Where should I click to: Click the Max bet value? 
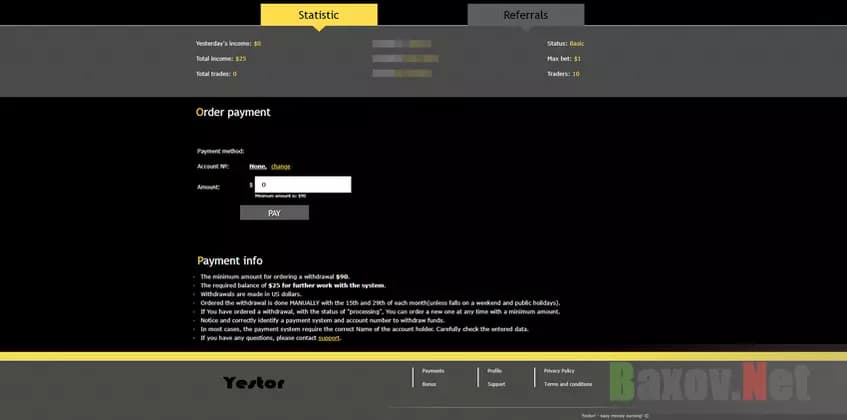click(578, 59)
